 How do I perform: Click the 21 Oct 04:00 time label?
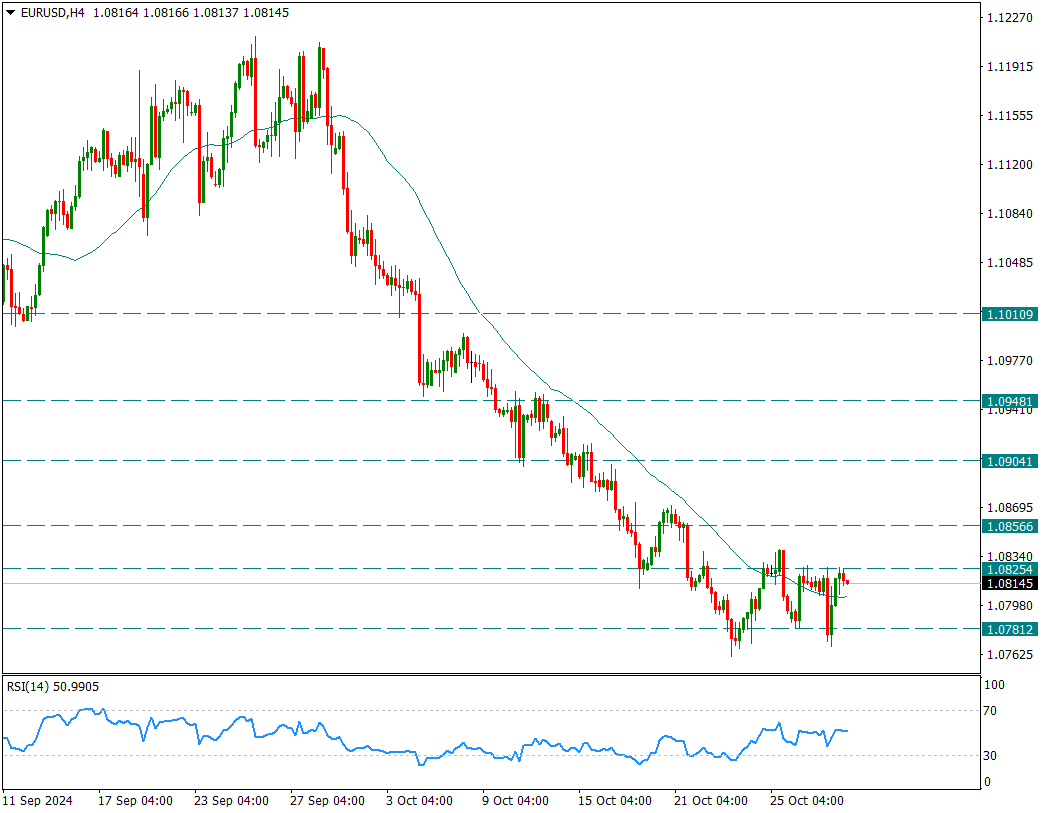pos(711,800)
